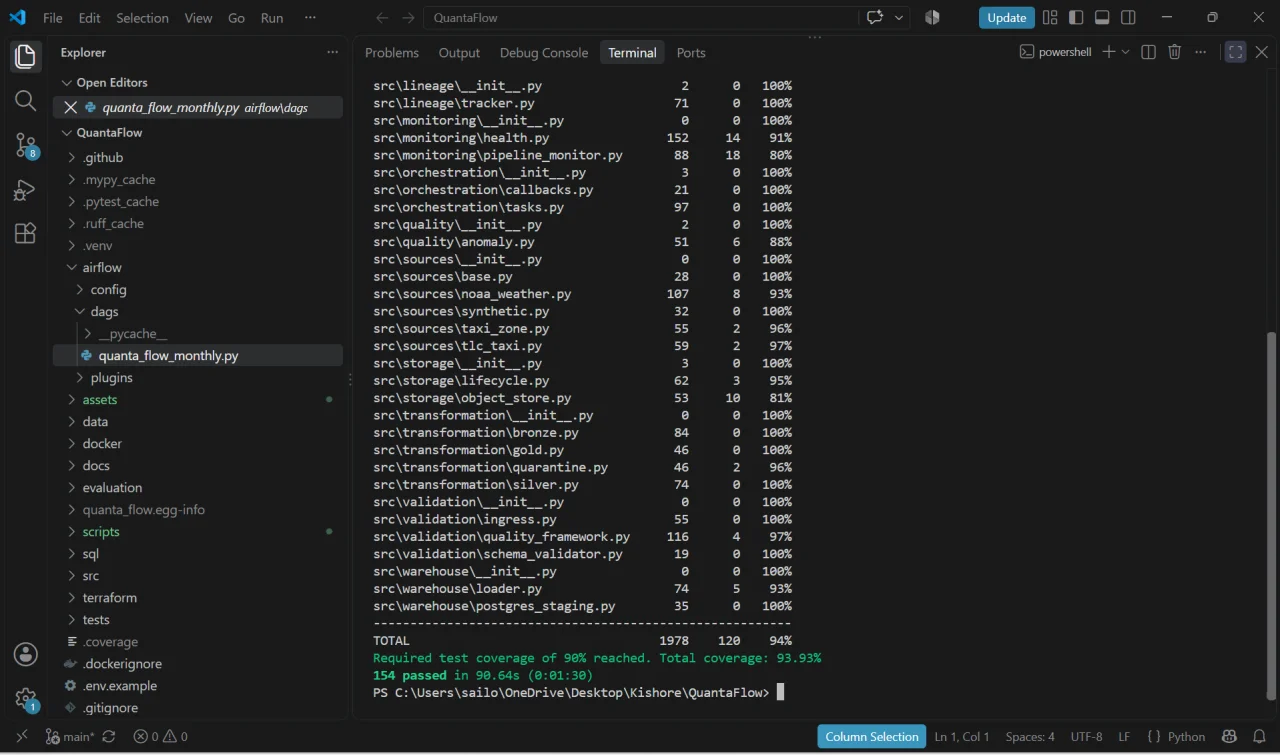Click the Copilot chat icon in title bar
Viewport: 1280px width, 755px height.
(877, 18)
